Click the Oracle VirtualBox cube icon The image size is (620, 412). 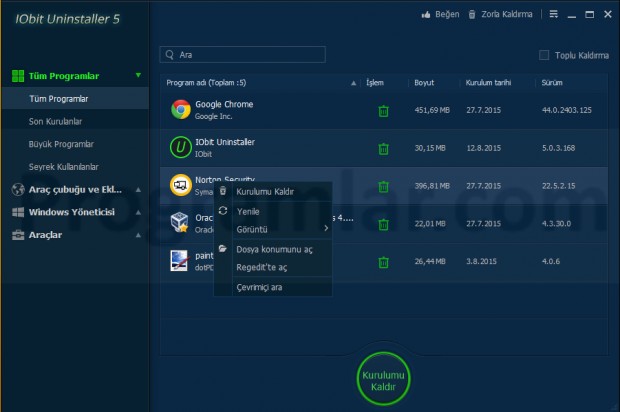pos(180,222)
